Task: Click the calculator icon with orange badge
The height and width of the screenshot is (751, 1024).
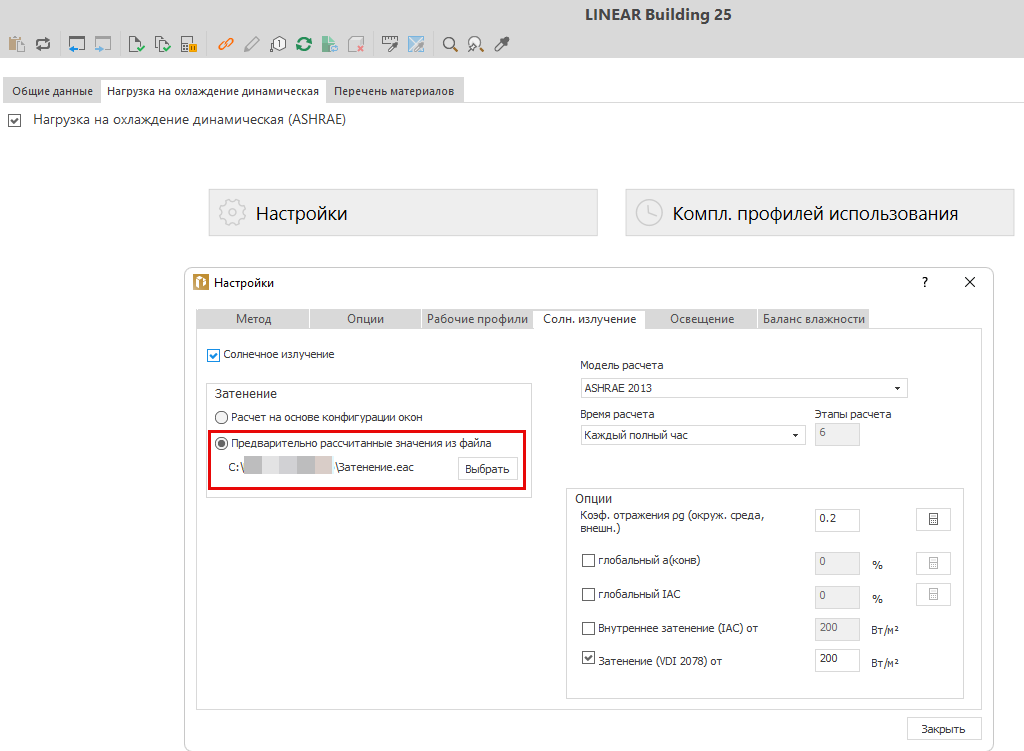Action: pos(188,44)
